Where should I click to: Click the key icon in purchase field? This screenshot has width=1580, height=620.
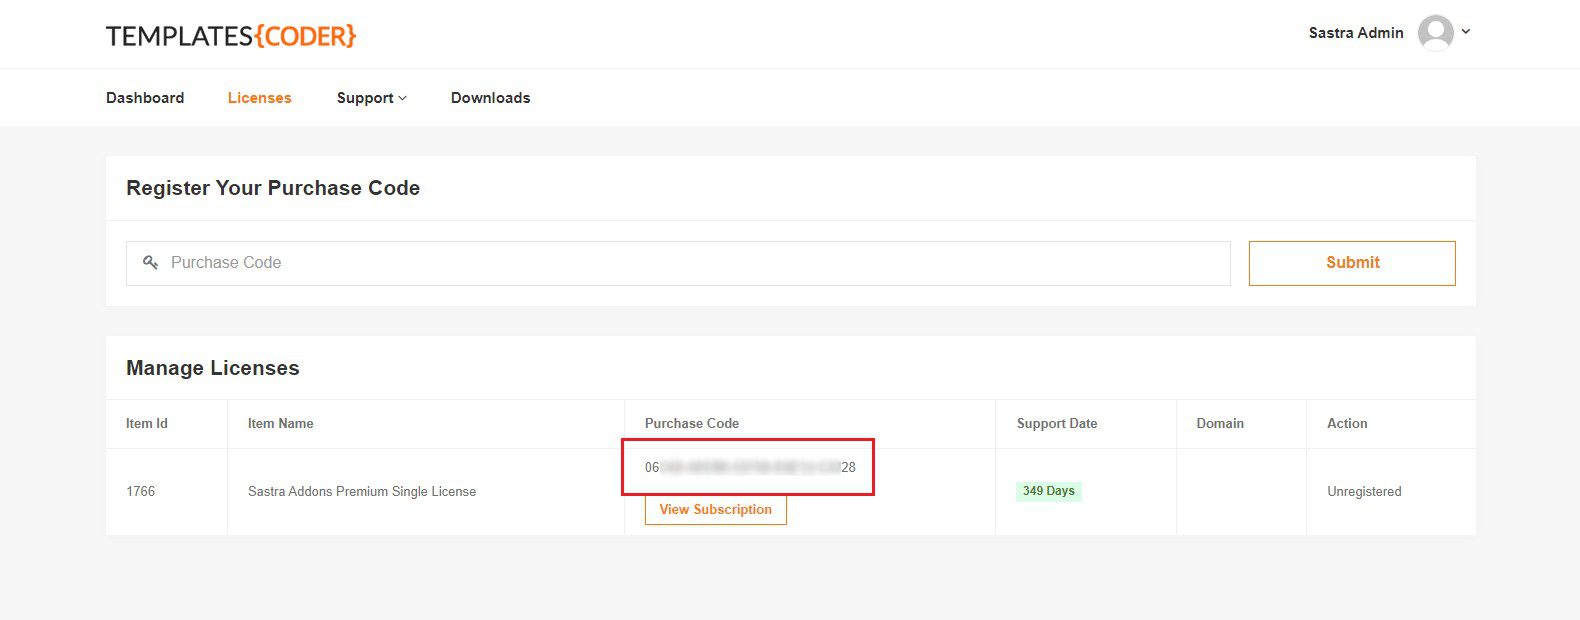[x=151, y=263]
